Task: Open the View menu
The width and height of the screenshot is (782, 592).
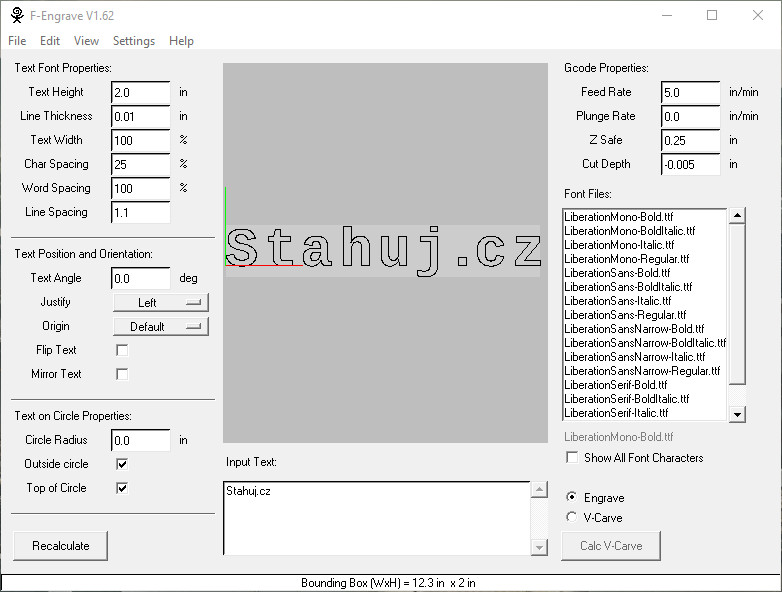Action: coord(86,41)
